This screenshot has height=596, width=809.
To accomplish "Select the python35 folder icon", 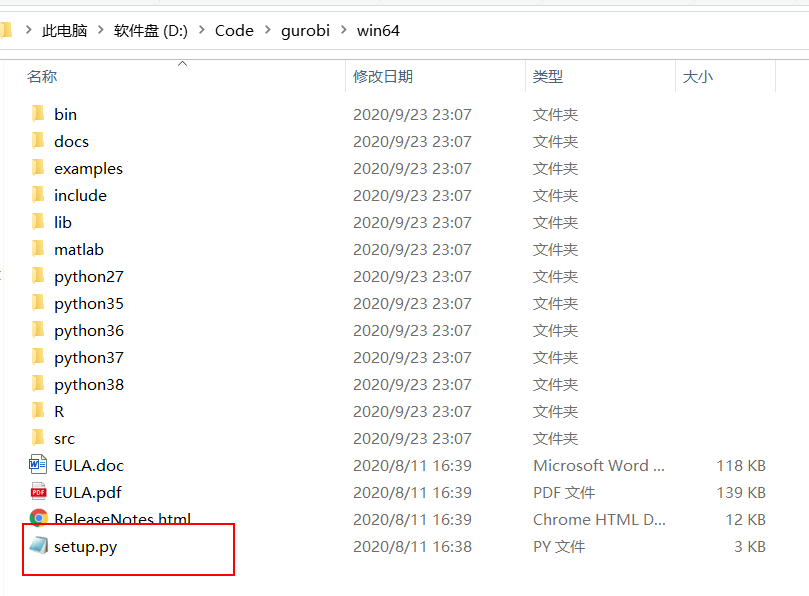I will click(38, 302).
